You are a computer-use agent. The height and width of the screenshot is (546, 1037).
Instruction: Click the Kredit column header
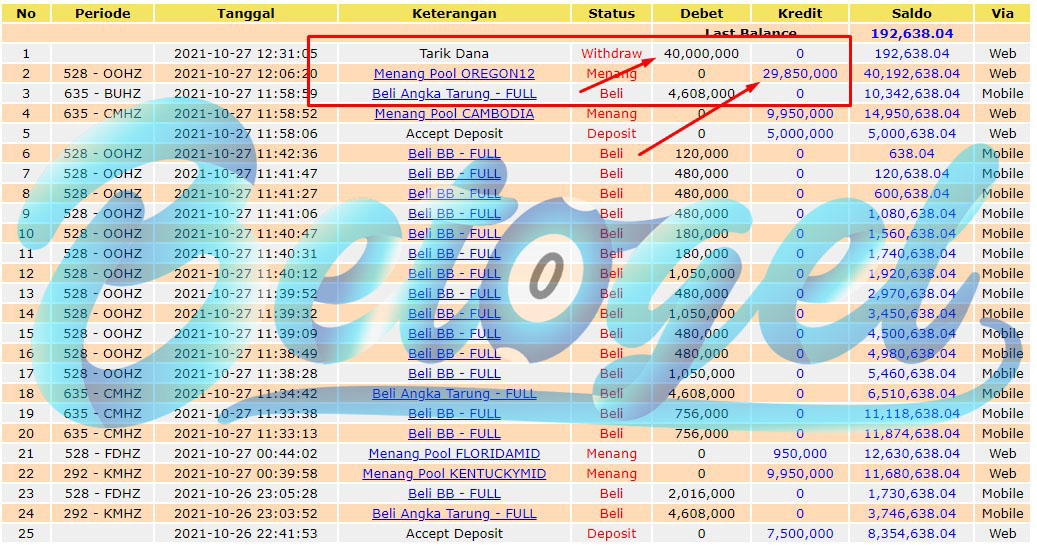tap(800, 13)
